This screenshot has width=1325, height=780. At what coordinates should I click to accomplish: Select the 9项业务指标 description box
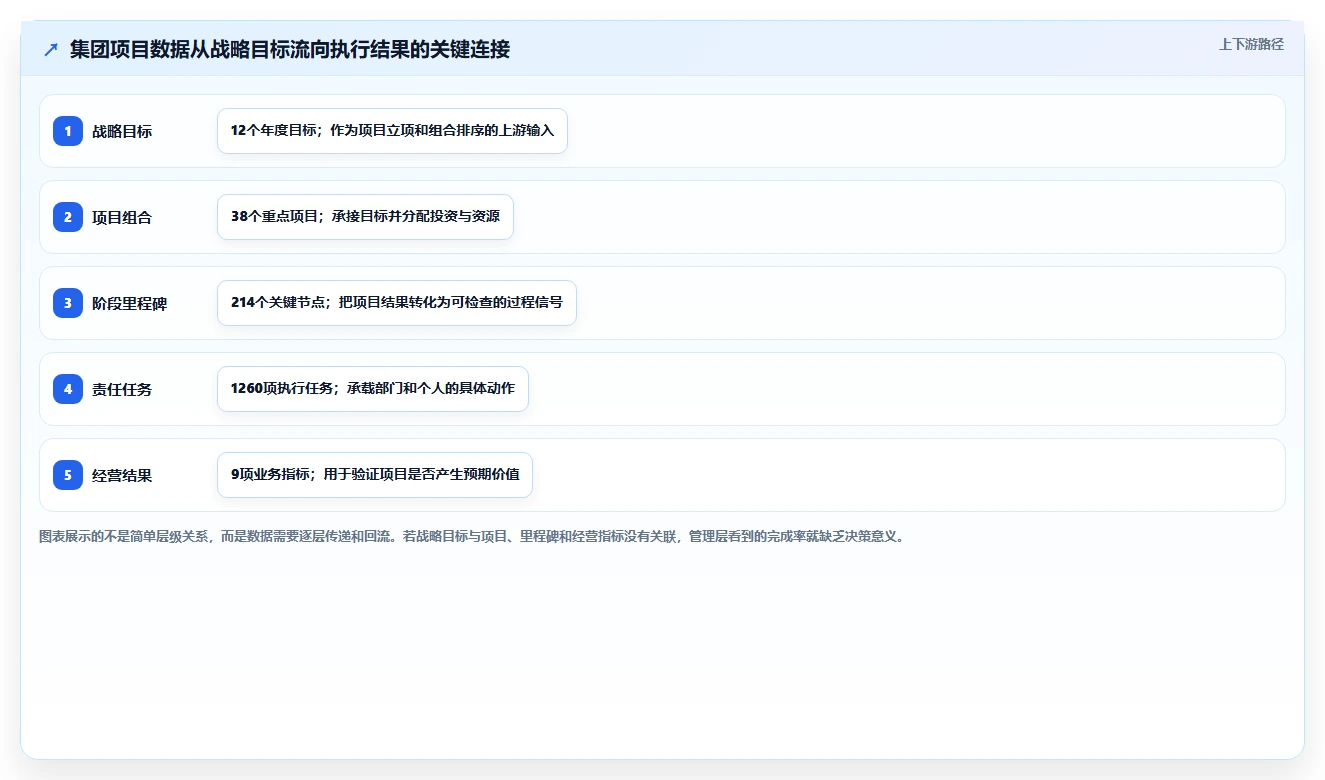pyautogui.click(x=375, y=475)
